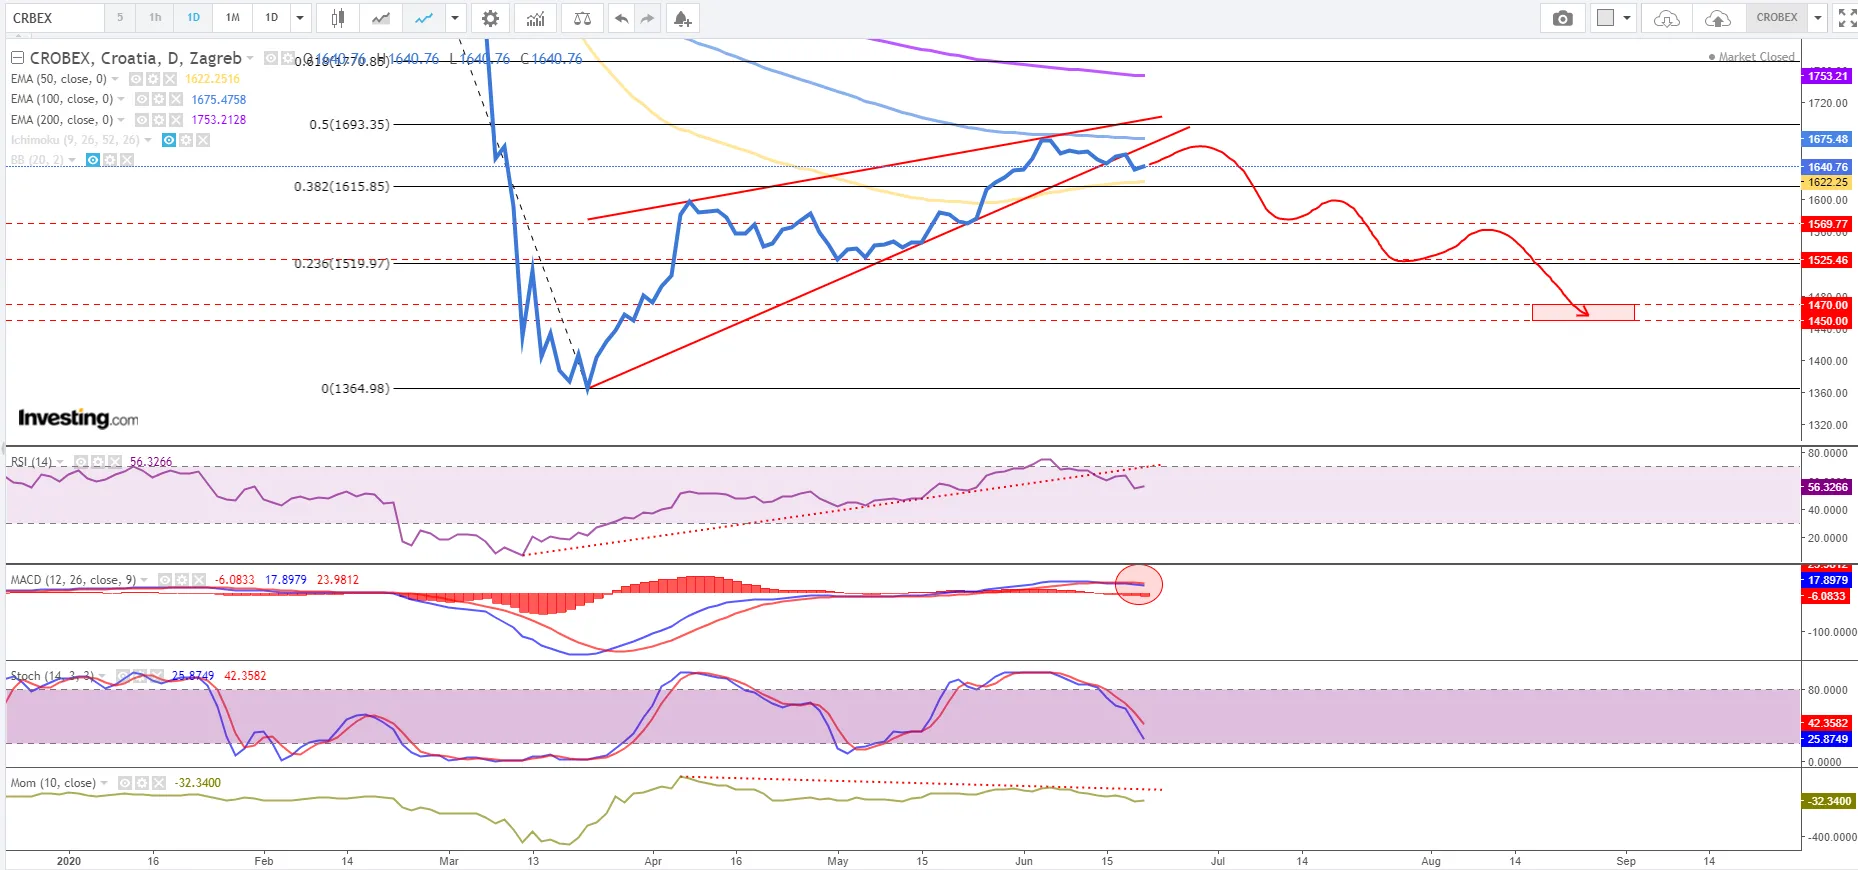Remove the EMA 200 indicator

point(176,120)
